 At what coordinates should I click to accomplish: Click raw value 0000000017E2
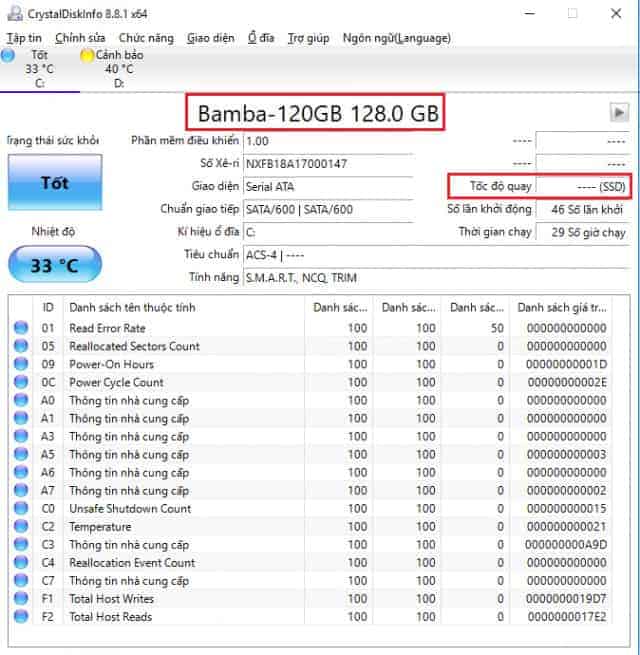(567, 617)
